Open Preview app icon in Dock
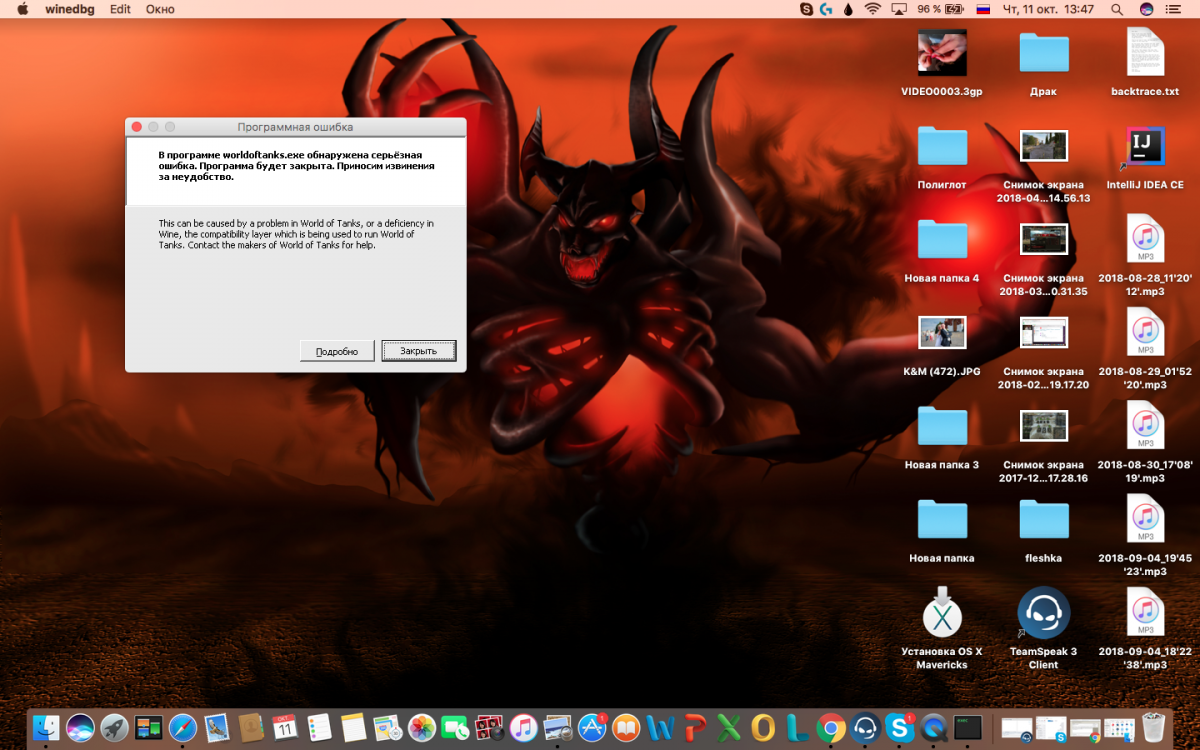1200x750 pixels. [558, 727]
